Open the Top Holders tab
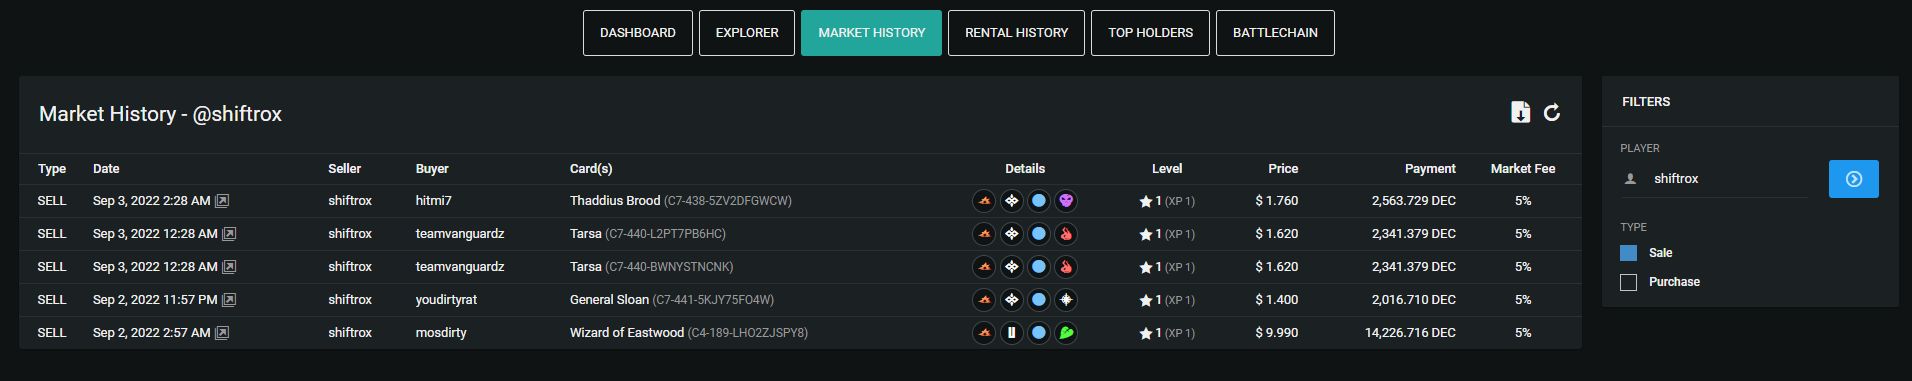Screen dimensions: 1912x381 pyautogui.click(x=1150, y=33)
